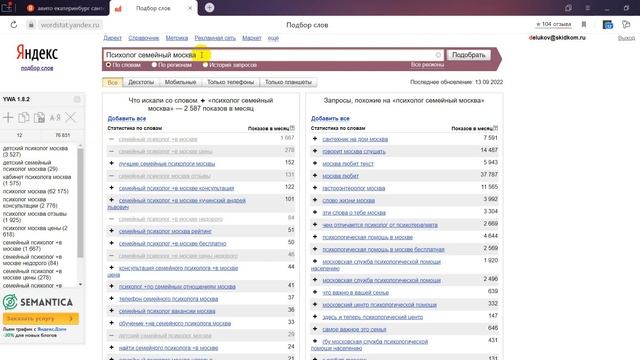The height and width of the screenshot is (360, 640).
Task: Click plus next to 'слово жизни москва'
Action: tap(315, 200)
